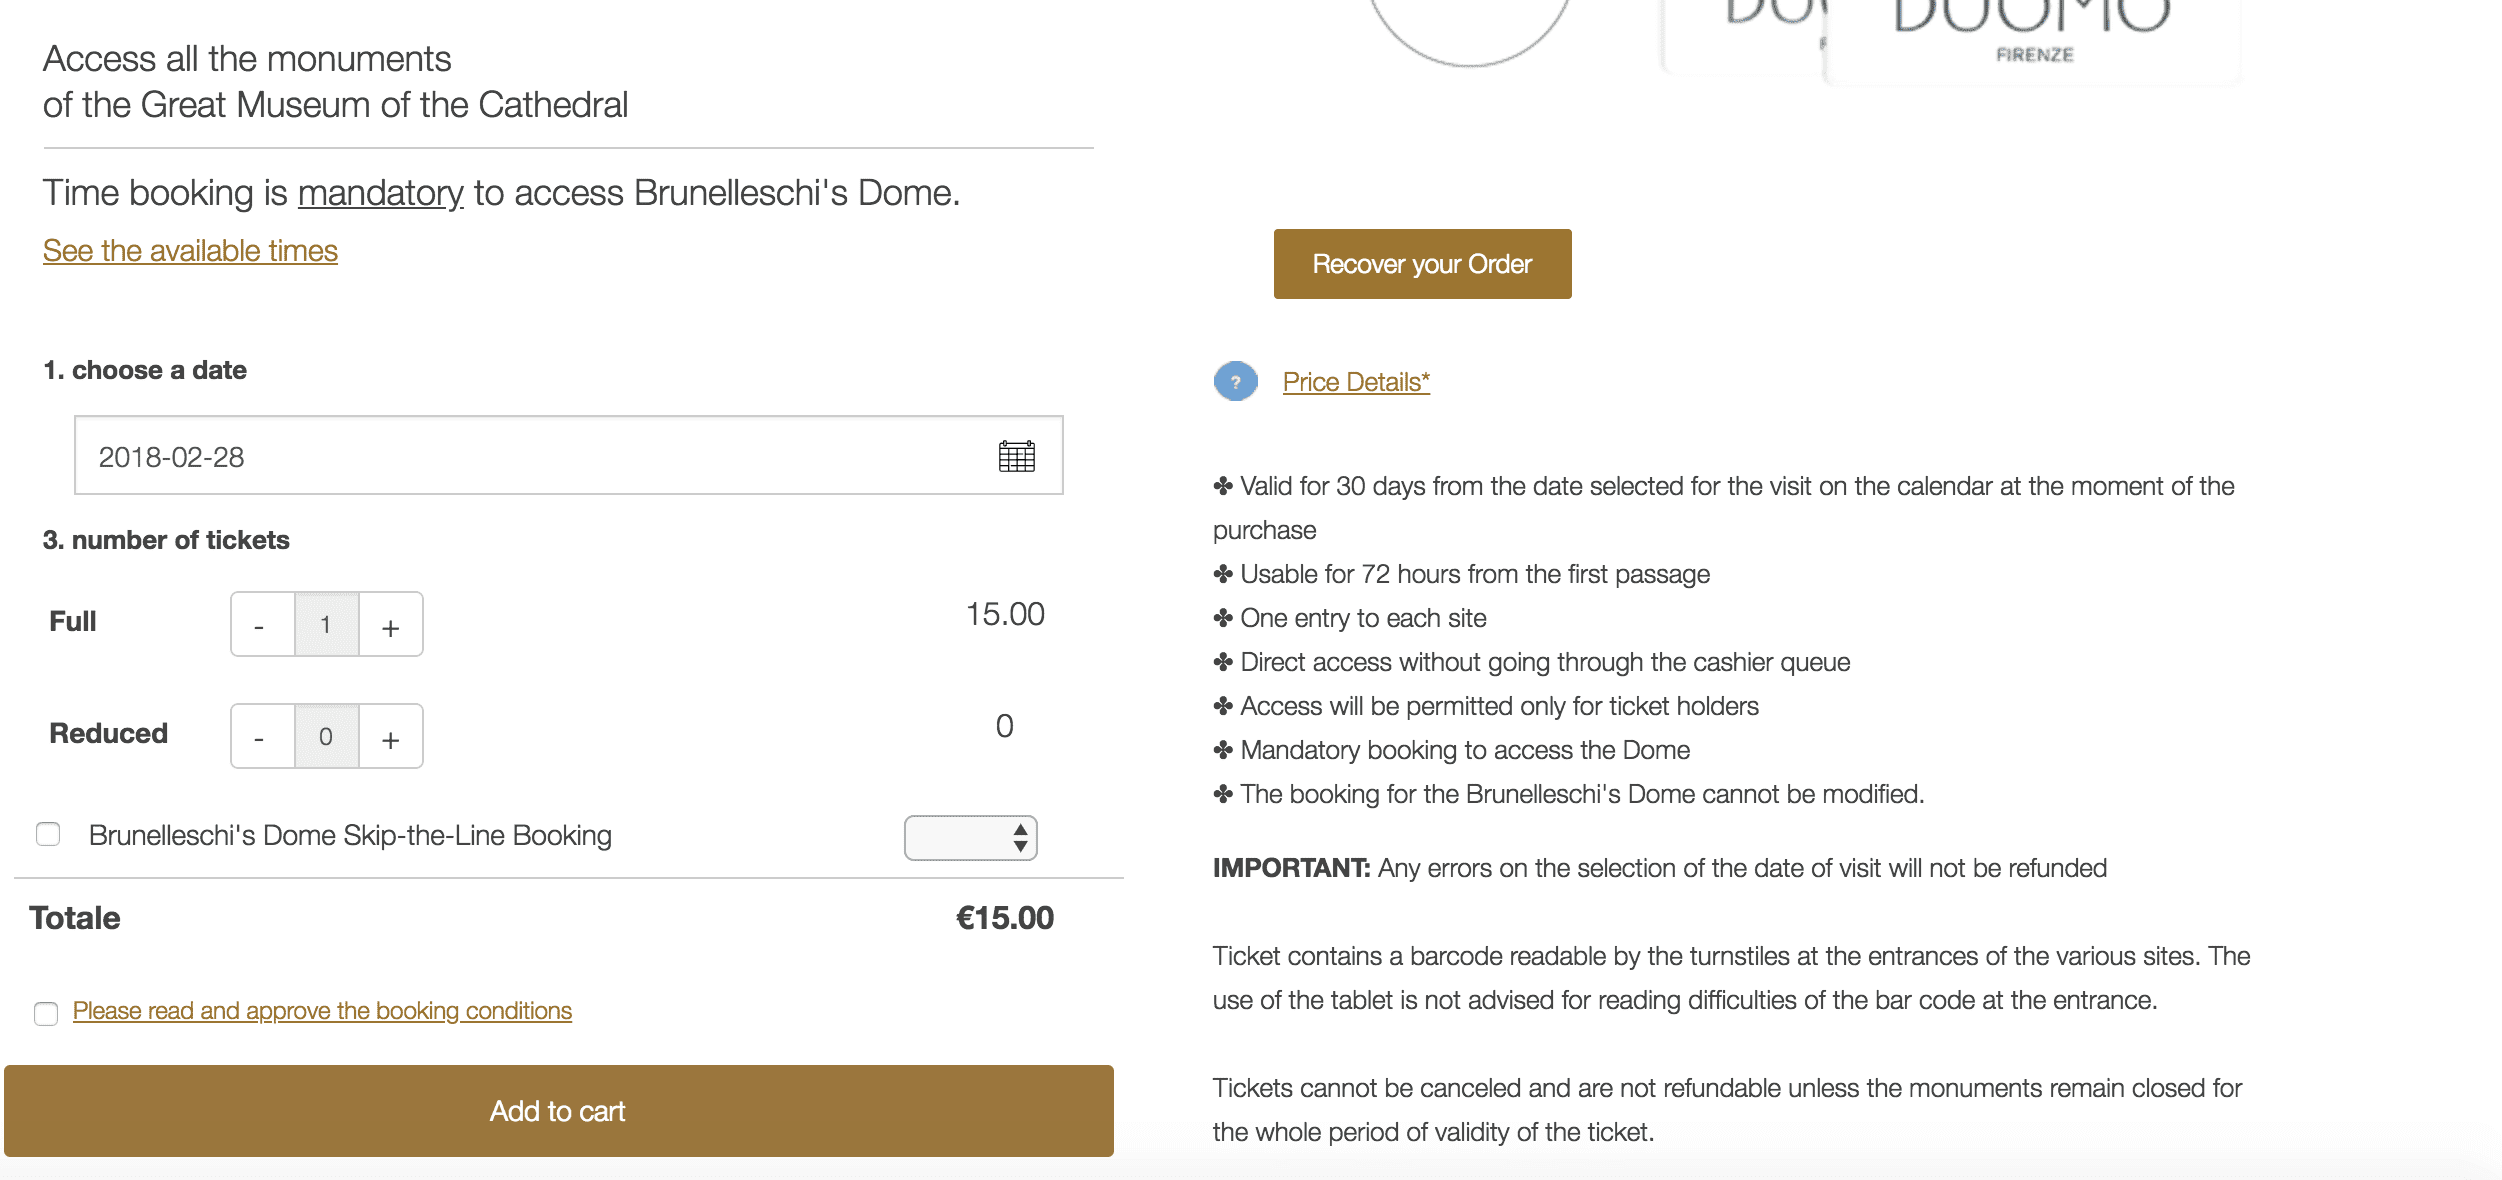This screenshot has height=1180, width=2502.
Task: Open the Dome booking time dropdown
Action: pyautogui.click(x=970, y=838)
